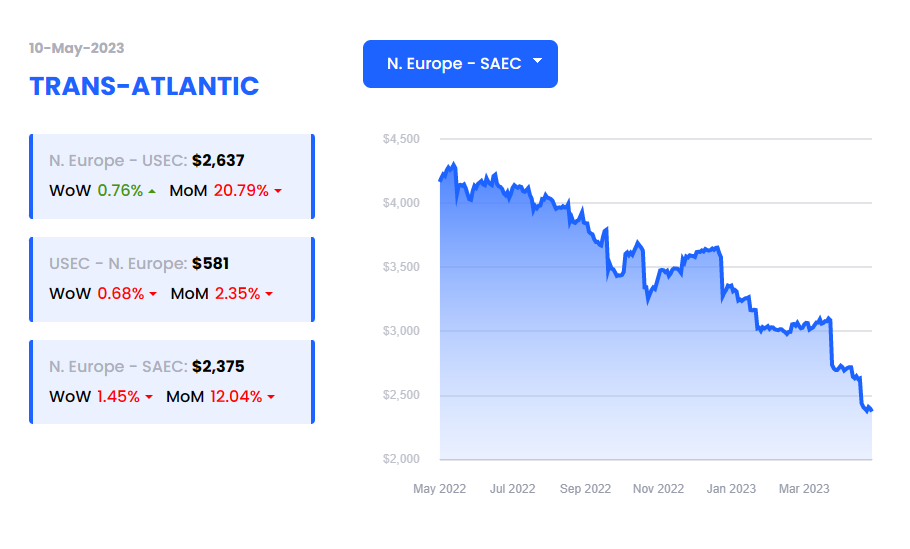910x549 pixels.
Task: Click red down arrow beside MoM 12.04%
Action: click(x=271, y=397)
